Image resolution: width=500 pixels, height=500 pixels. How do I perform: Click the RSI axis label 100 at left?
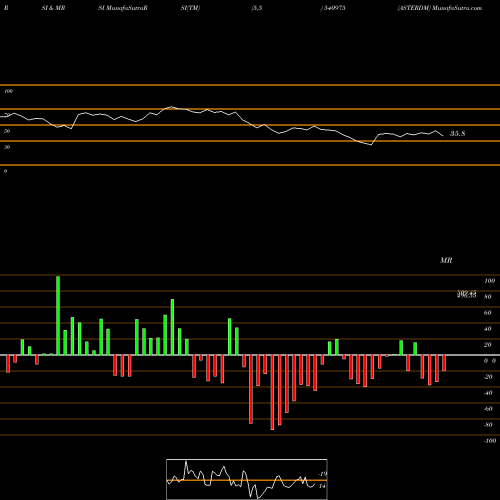[x=8, y=91]
